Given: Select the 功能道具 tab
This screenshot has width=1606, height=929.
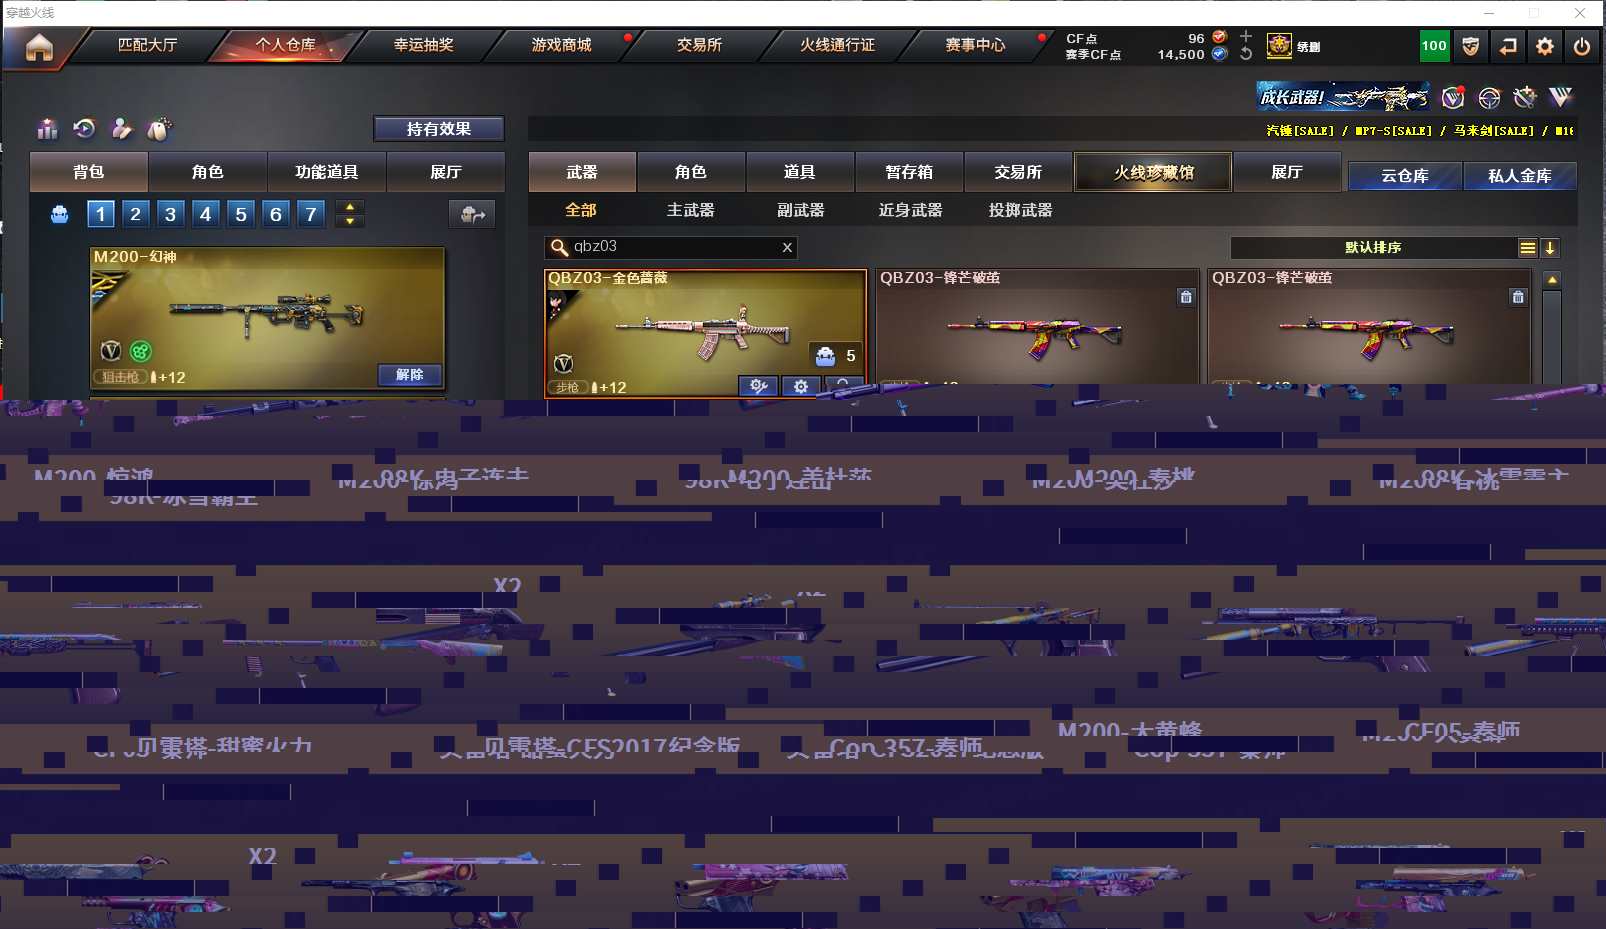Looking at the screenshot, I should [x=327, y=172].
